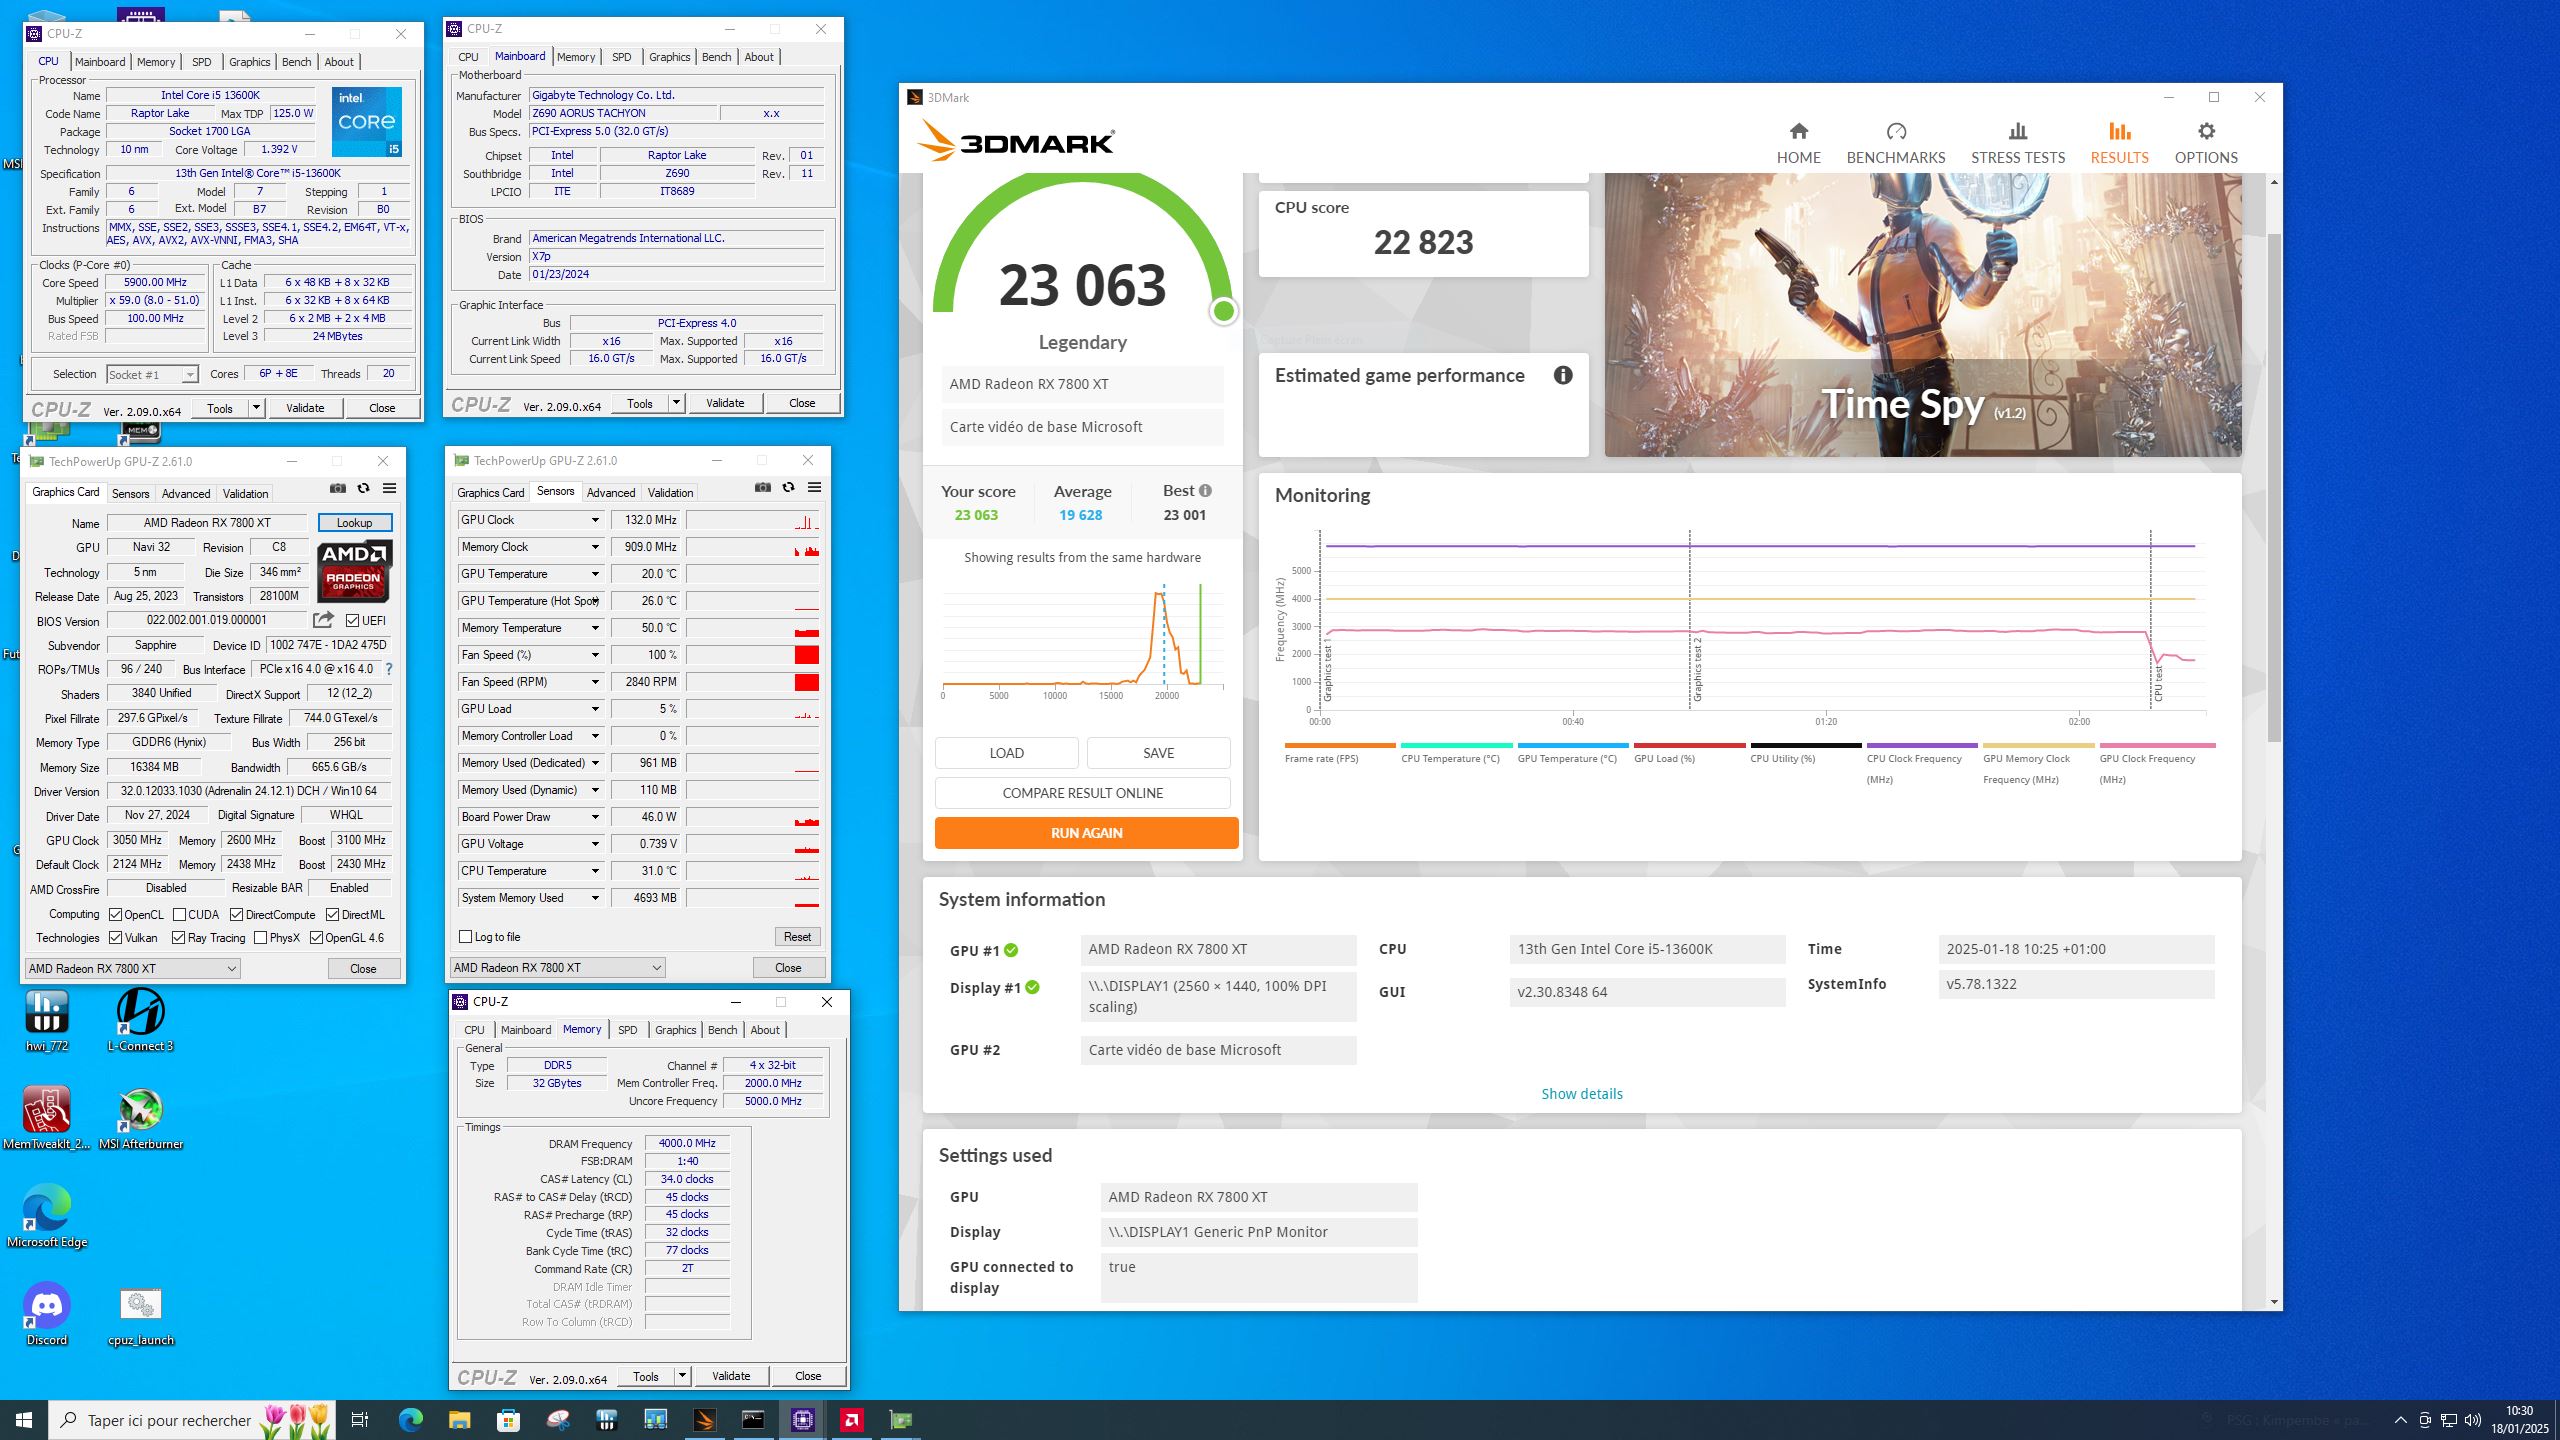Switch to SPD tab in CPU-Z CPU window
2560x1440 pixels.
(x=202, y=62)
